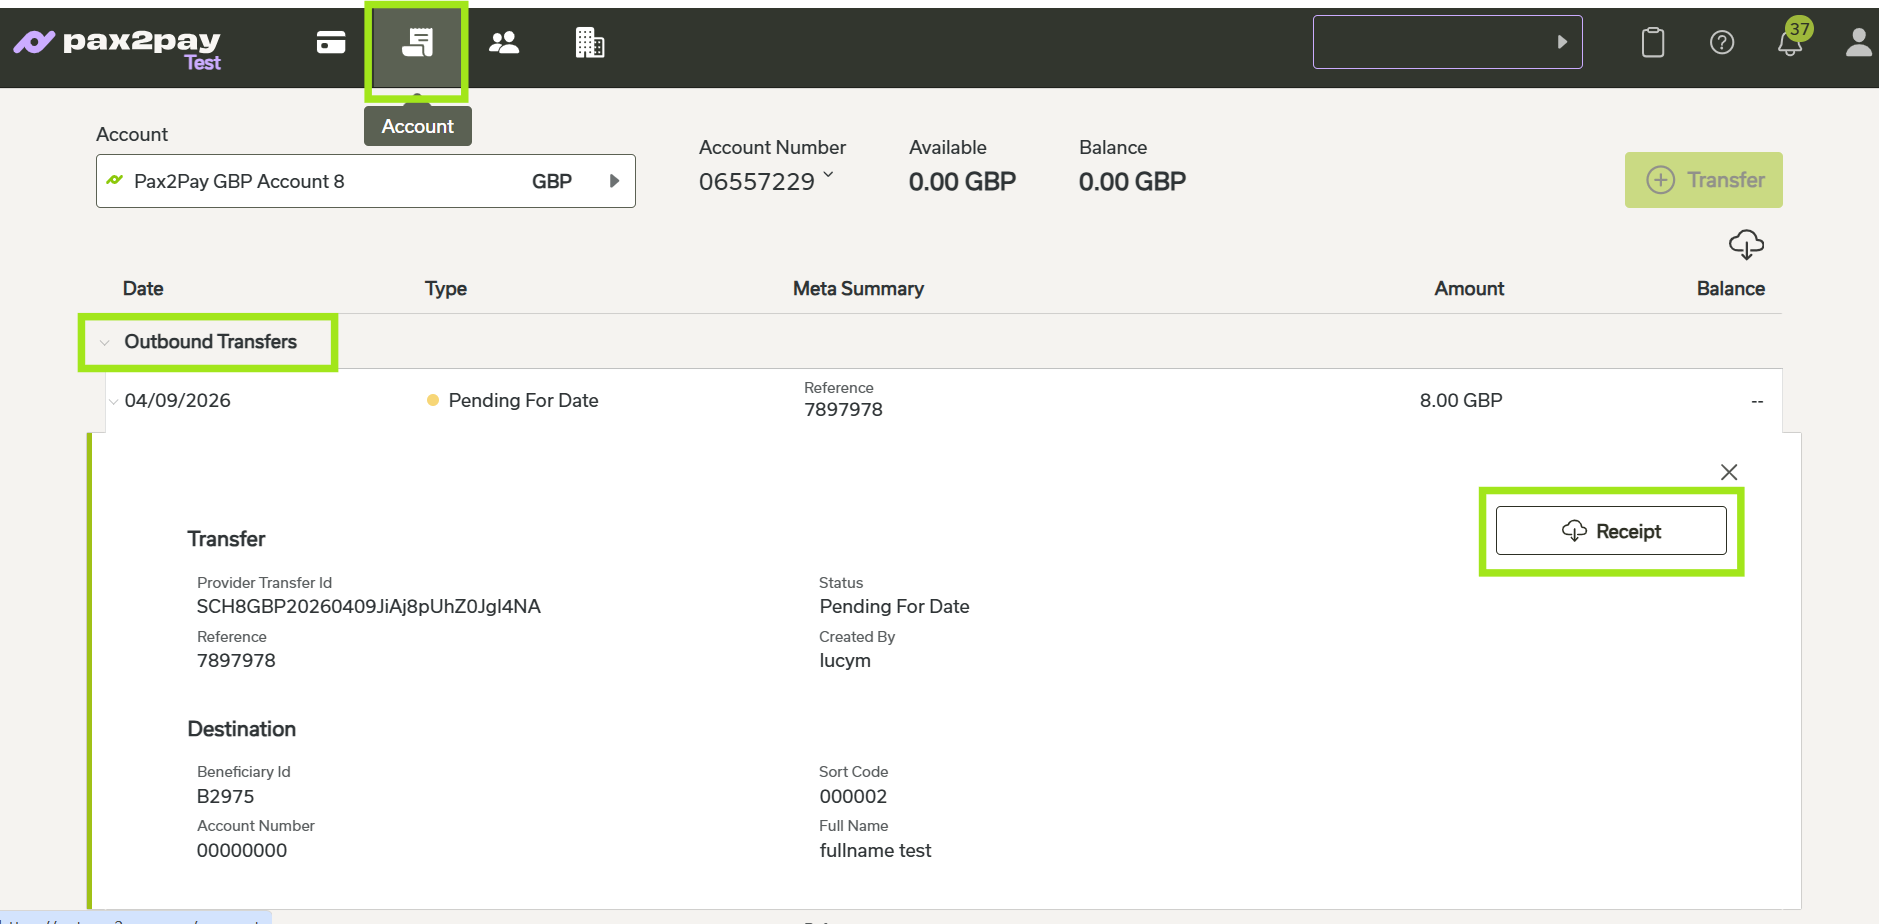
Task: Open the Organisation building icon in navigation
Action: pyautogui.click(x=590, y=42)
